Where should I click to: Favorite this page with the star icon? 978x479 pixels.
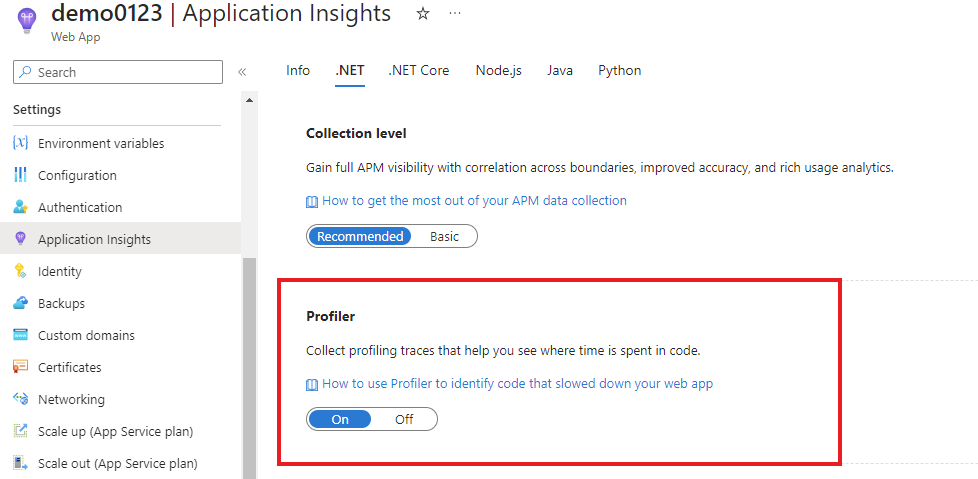[x=423, y=14]
